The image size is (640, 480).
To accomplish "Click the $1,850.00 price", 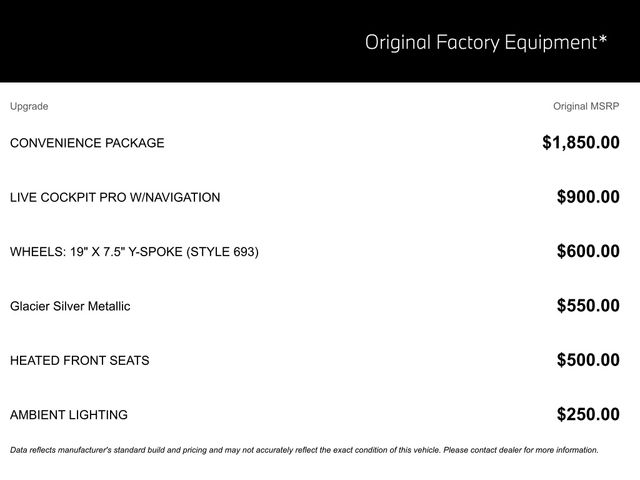I will point(580,143).
